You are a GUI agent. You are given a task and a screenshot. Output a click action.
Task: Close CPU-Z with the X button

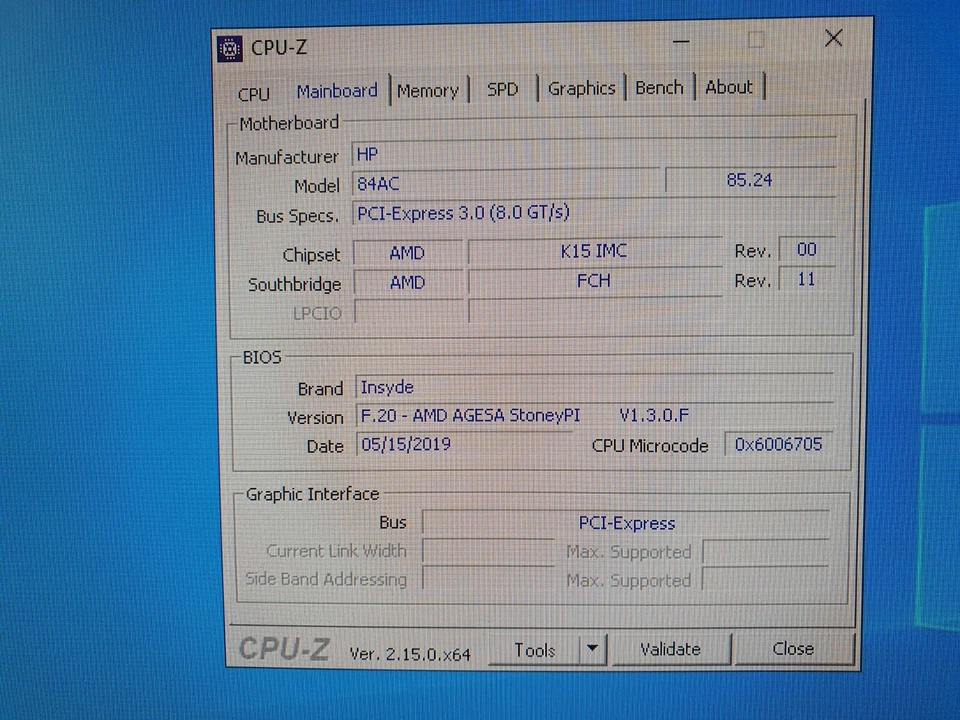[x=833, y=39]
